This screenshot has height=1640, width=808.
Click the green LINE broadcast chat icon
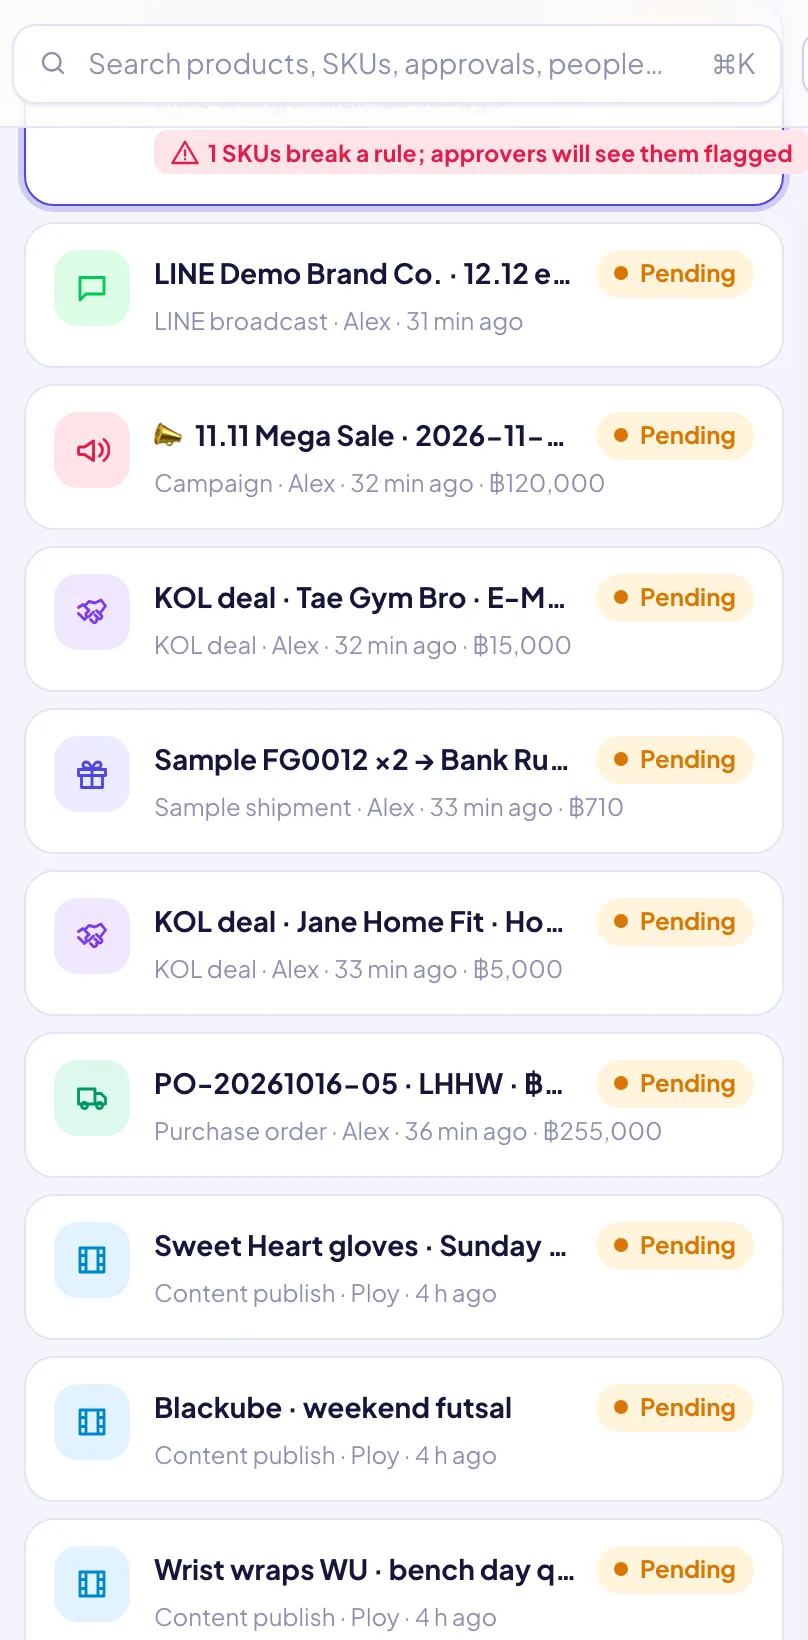click(x=92, y=289)
